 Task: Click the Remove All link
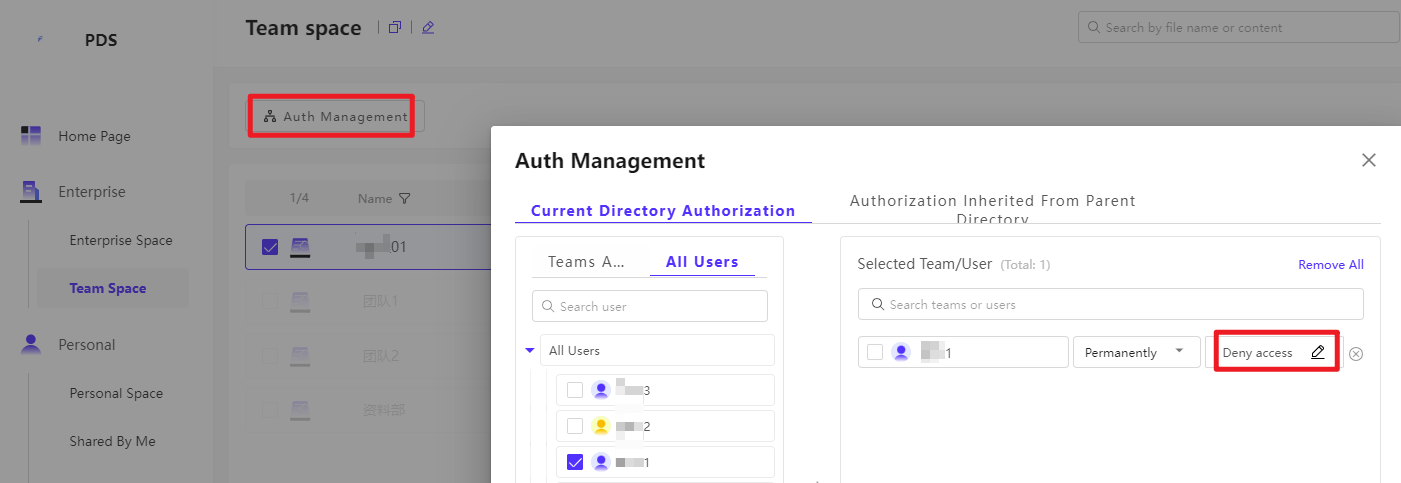tap(1331, 265)
